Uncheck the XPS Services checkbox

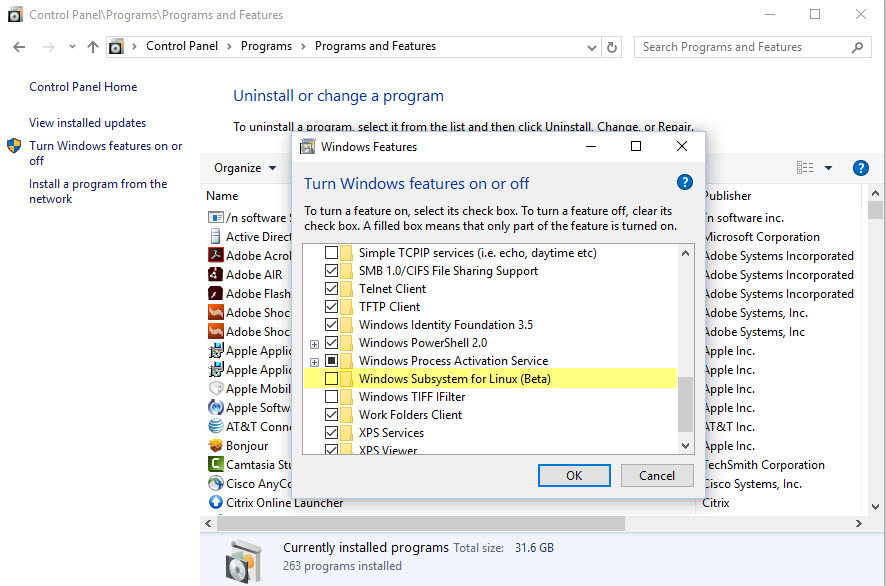tap(332, 433)
